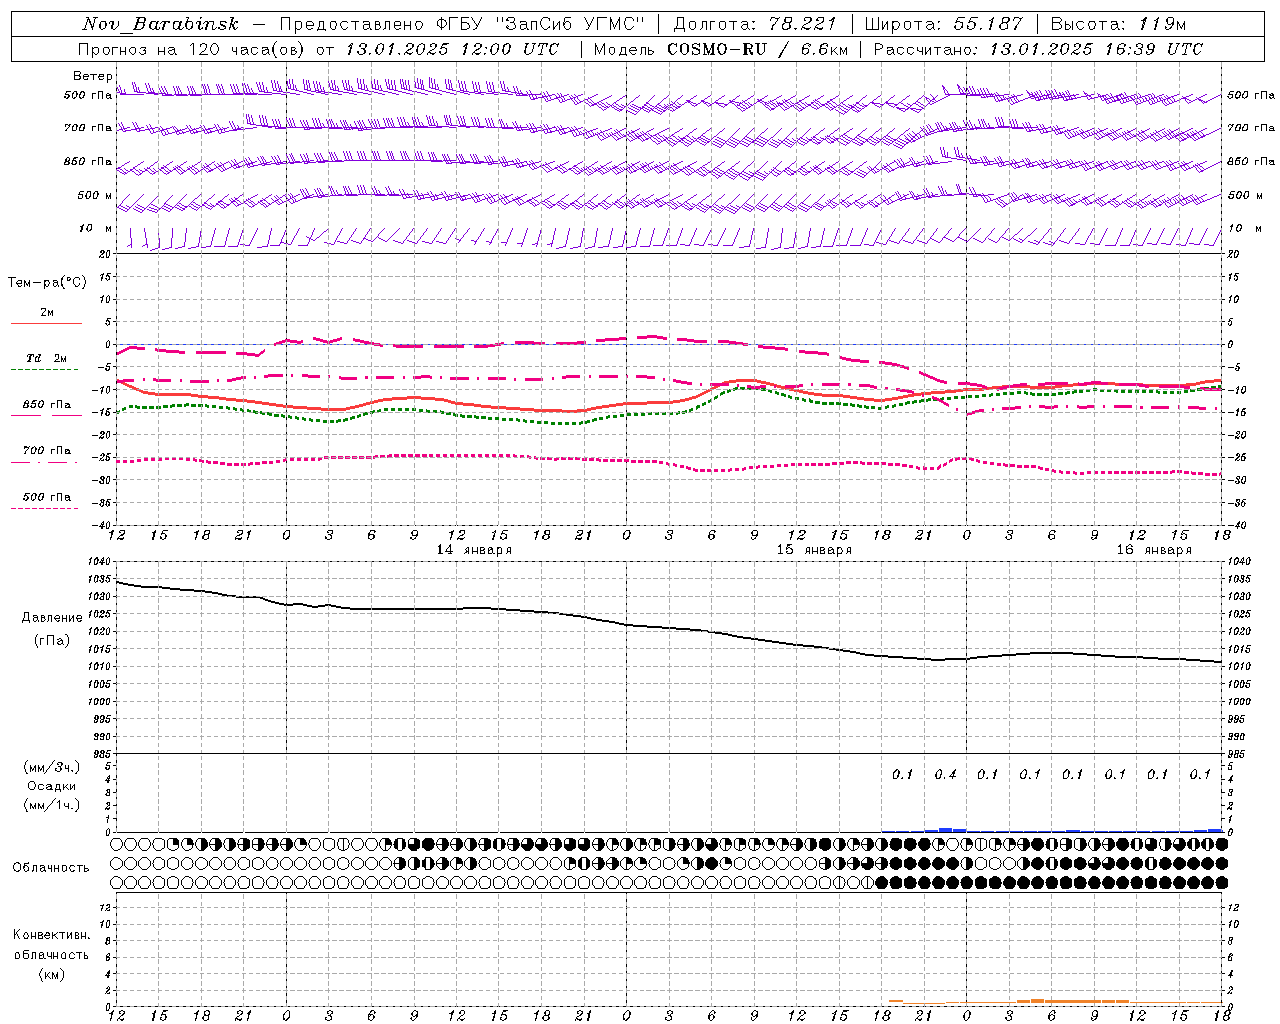Click the Td 2м legend label
The width and height of the screenshot is (1280, 1024).
(46, 358)
